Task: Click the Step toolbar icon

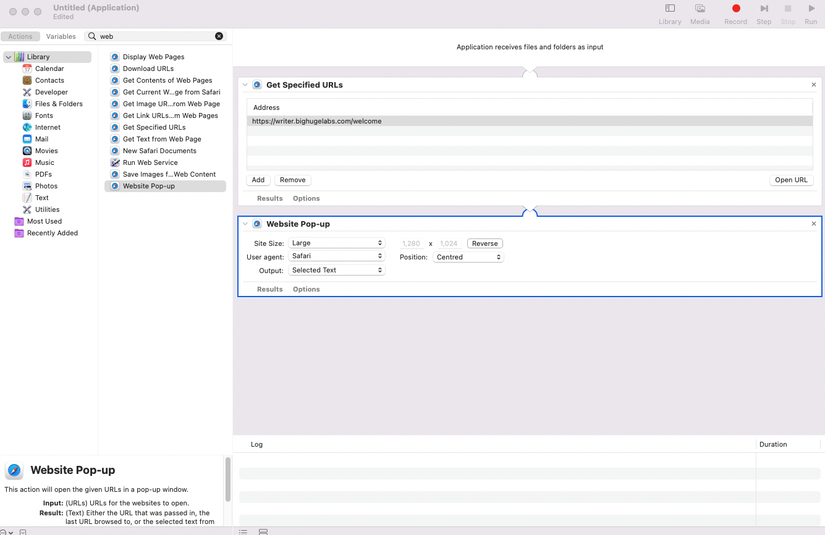Action: pyautogui.click(x=764, y=14)
